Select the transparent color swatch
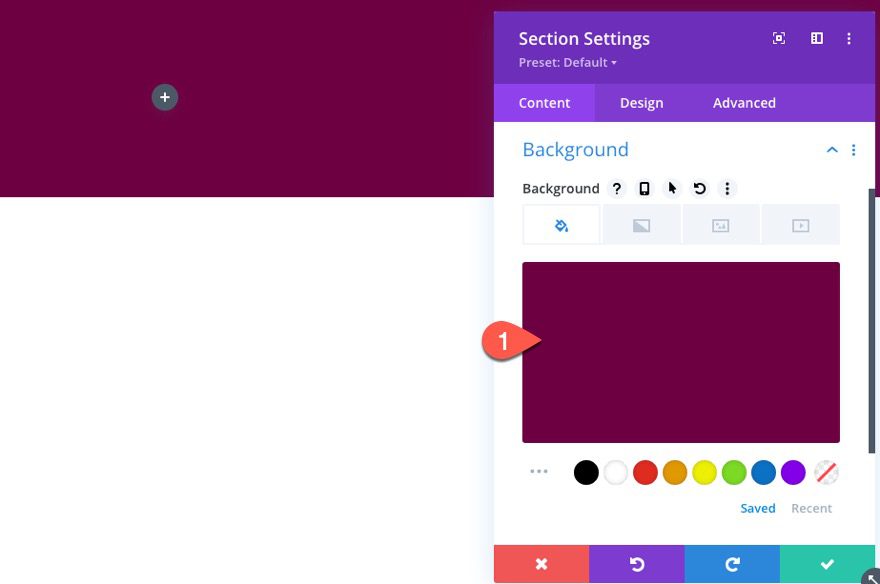 (824, 472)
